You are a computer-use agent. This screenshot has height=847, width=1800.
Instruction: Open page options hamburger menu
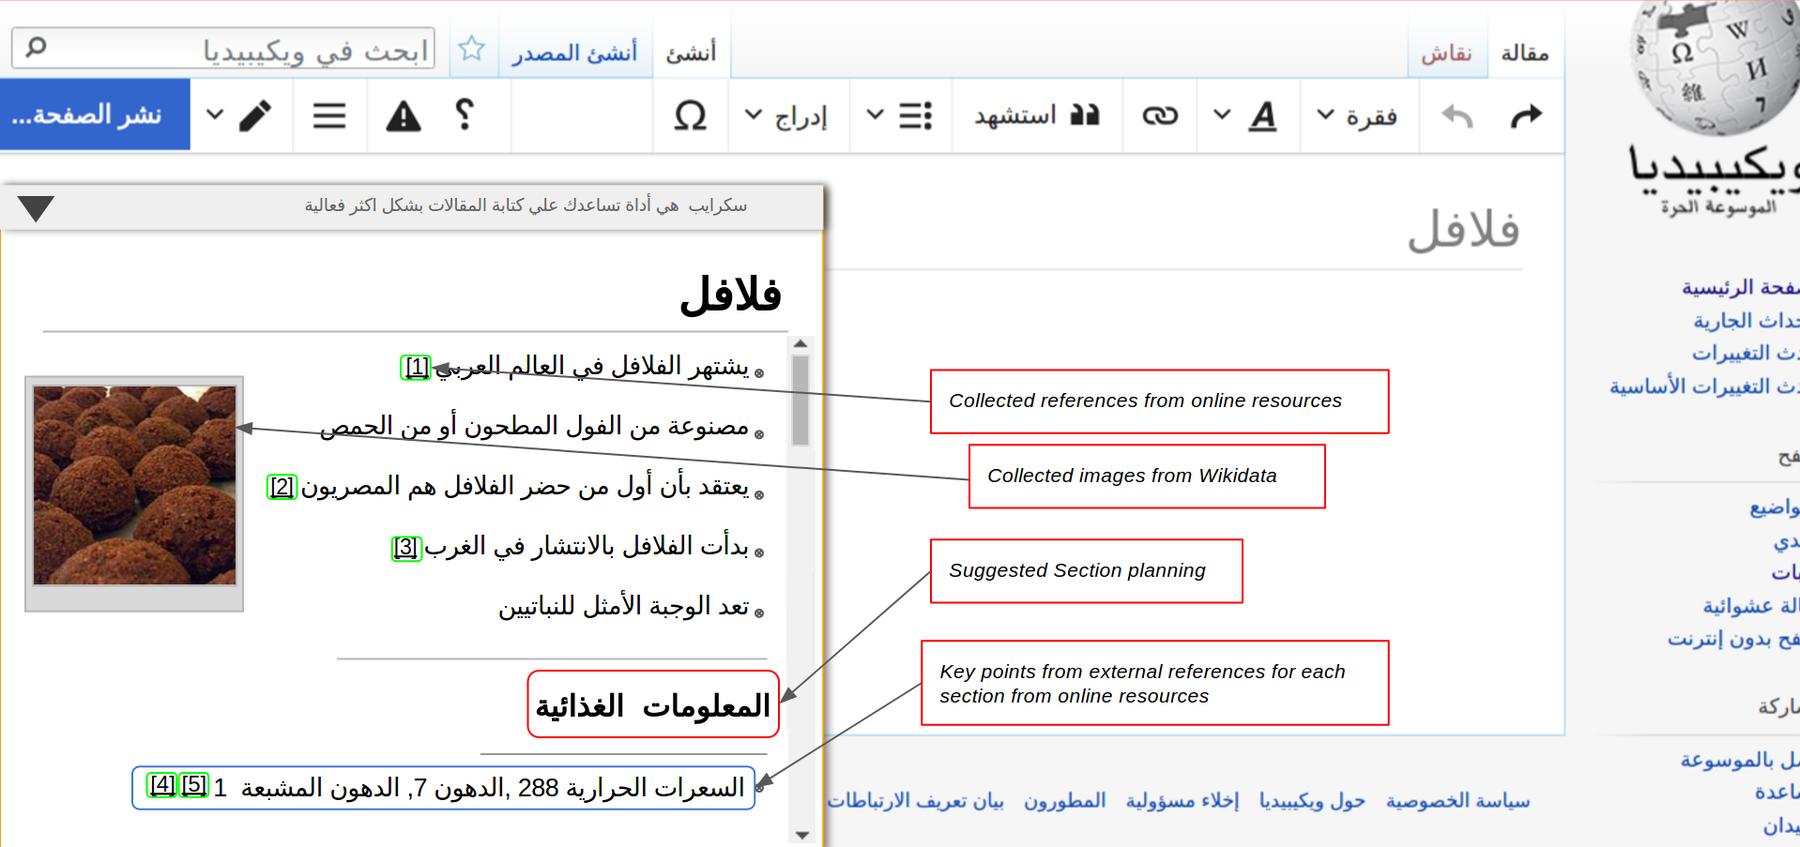click(329, 116)
